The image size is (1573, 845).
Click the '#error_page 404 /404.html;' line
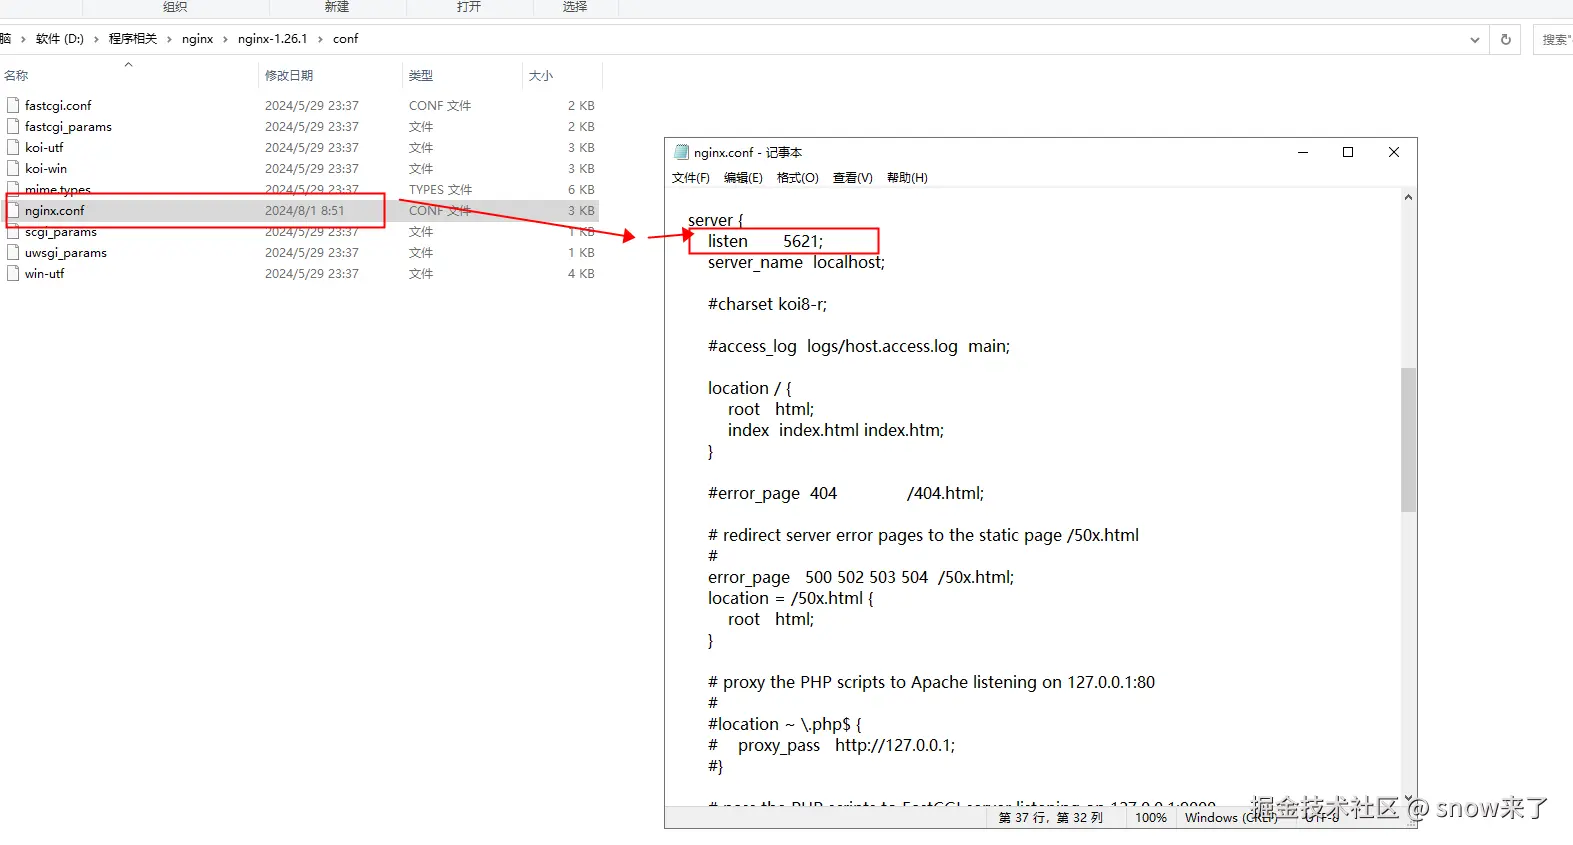[x=846, y=493]
